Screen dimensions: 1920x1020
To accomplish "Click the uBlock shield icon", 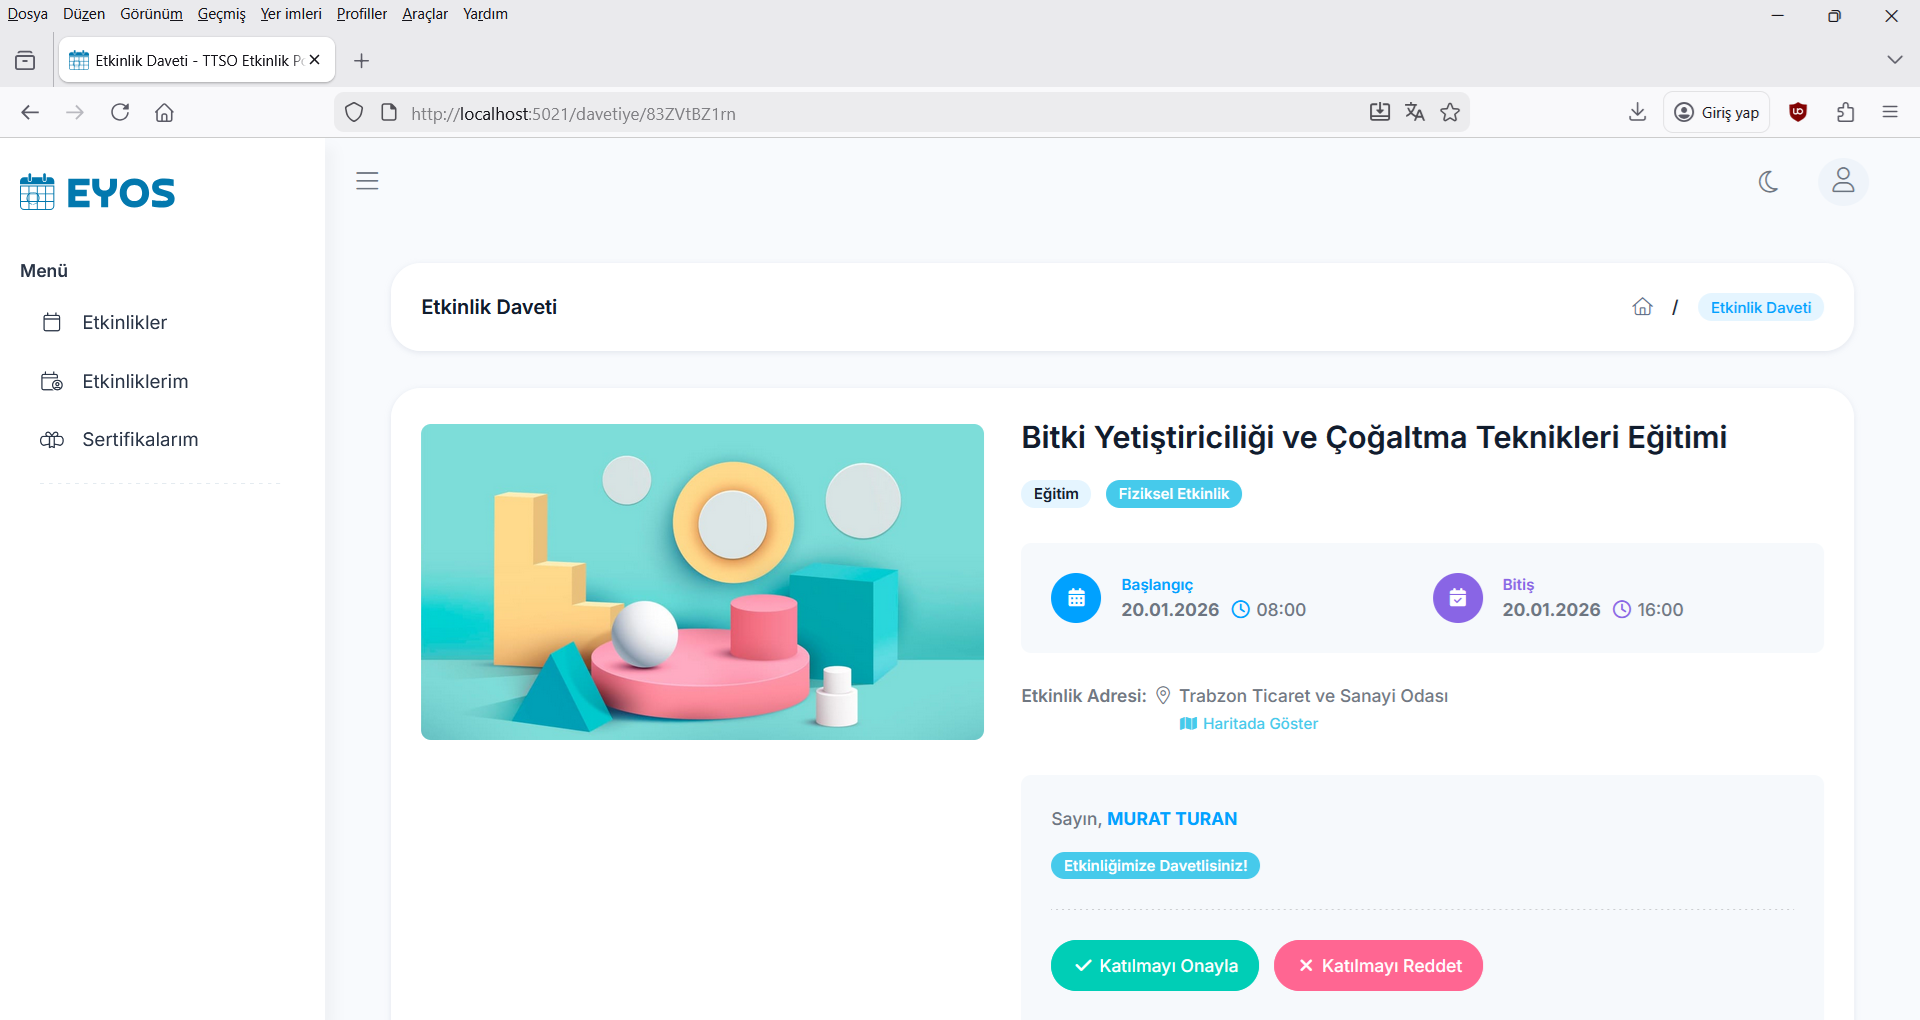I will click(x=1798, y=113).
